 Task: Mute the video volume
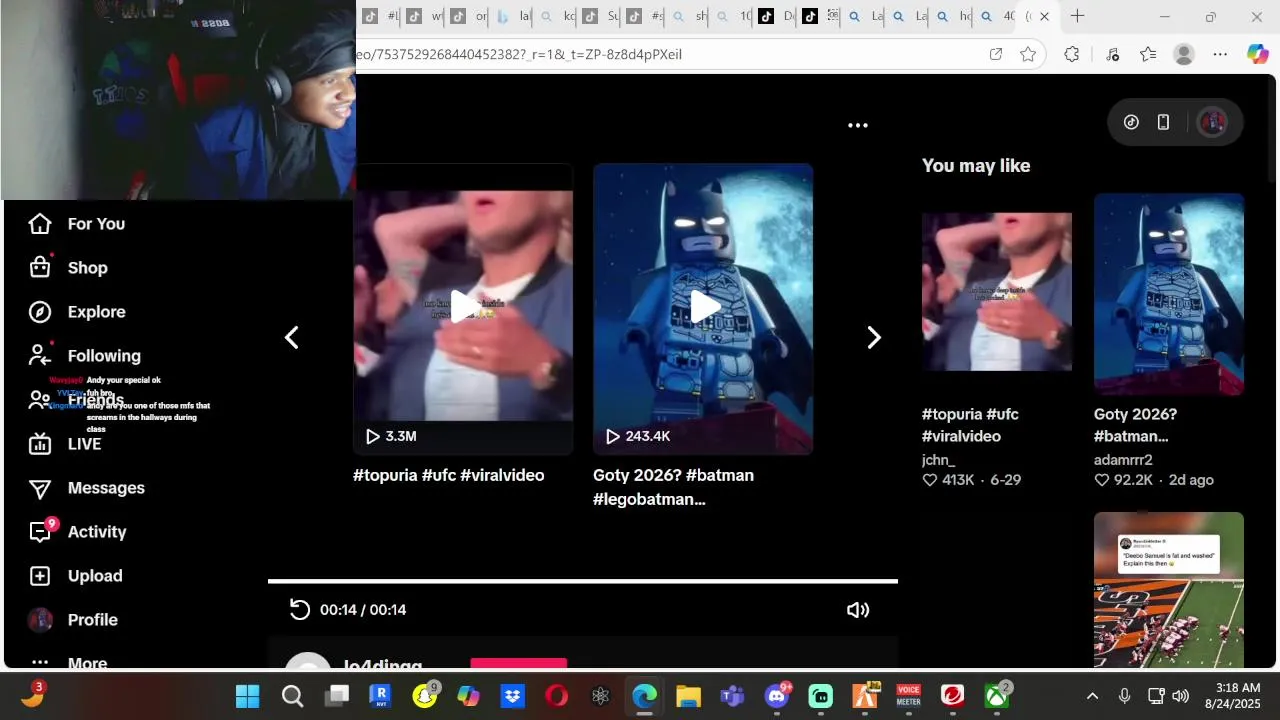(x=858, y=610)
